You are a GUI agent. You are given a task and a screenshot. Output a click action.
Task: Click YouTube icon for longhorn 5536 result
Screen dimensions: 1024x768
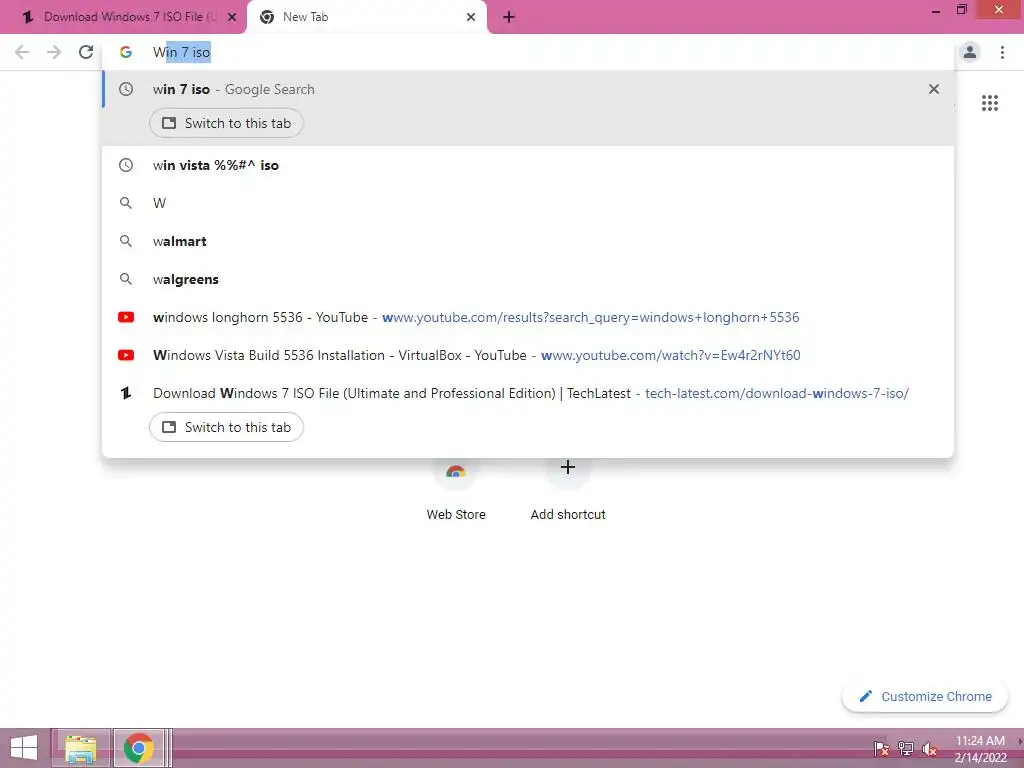click(x=126, y=317)
